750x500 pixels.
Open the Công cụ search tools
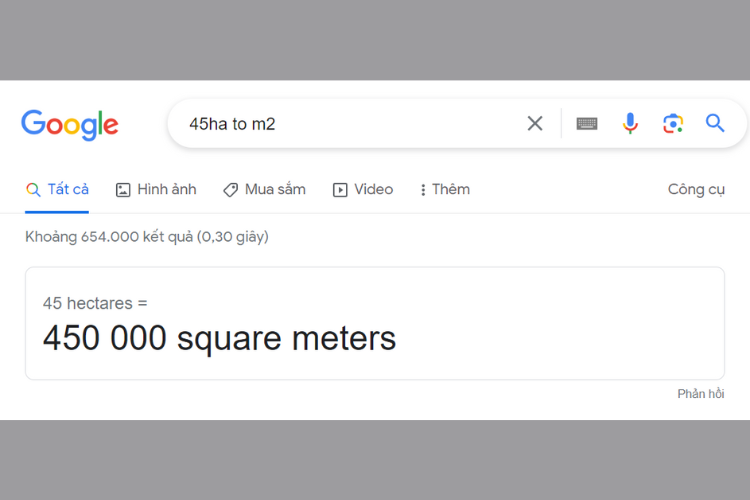(x=696, y=189)
